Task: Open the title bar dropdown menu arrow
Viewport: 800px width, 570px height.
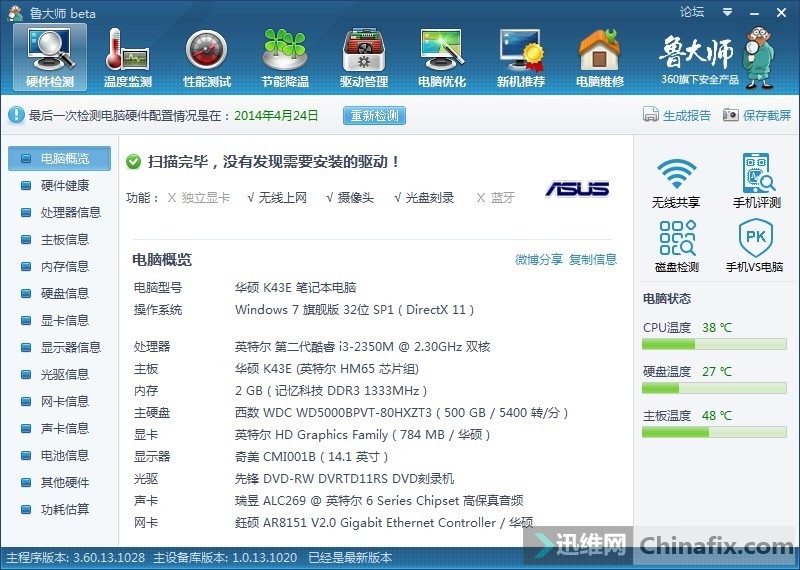Action: [728, 12]
